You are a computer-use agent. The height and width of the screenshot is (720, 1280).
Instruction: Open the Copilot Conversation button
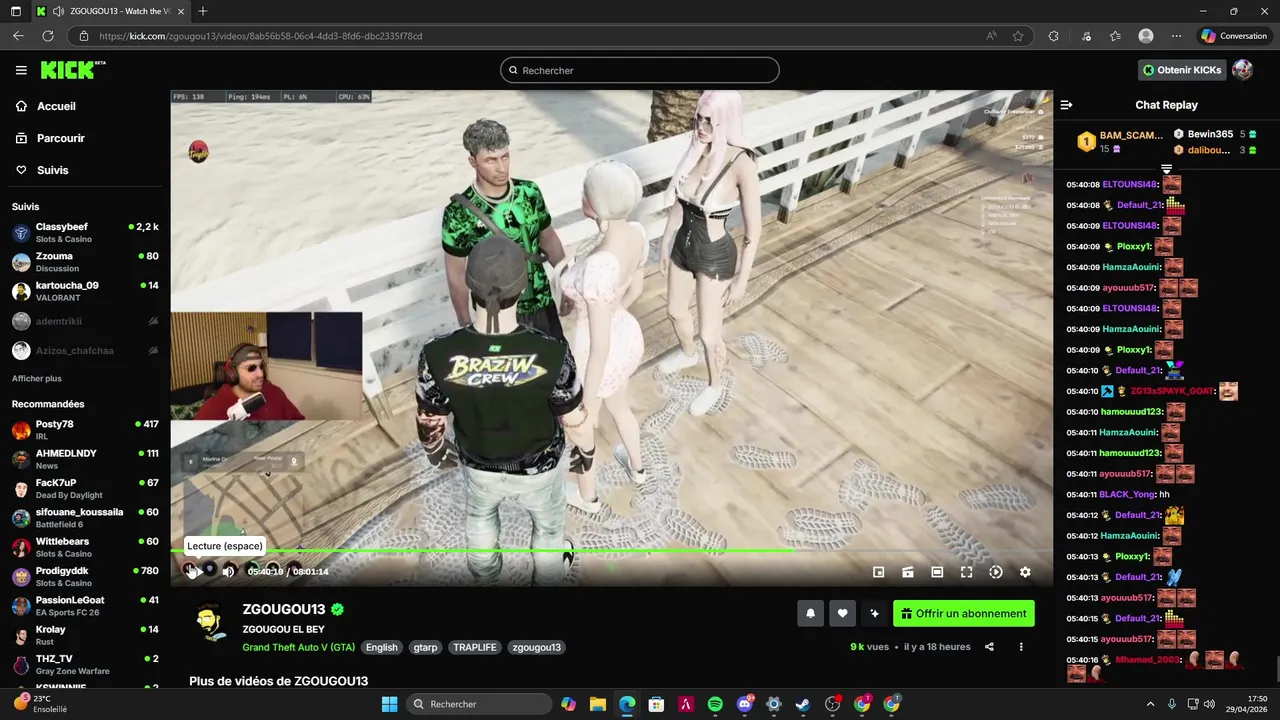click(1234, 36)
